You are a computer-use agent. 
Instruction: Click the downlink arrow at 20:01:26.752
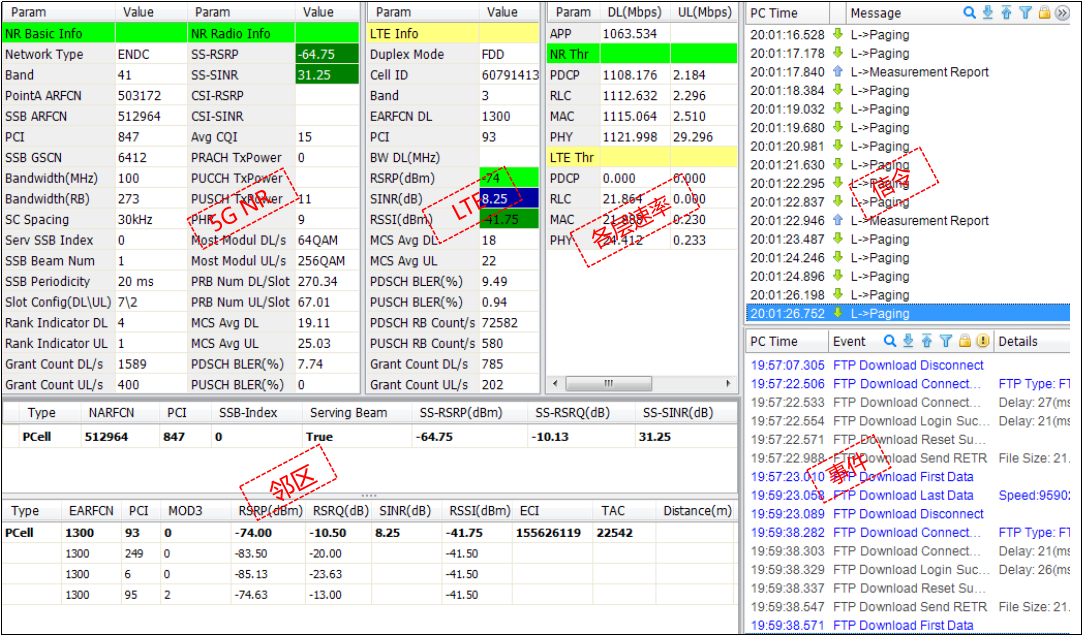pos(839,313)
